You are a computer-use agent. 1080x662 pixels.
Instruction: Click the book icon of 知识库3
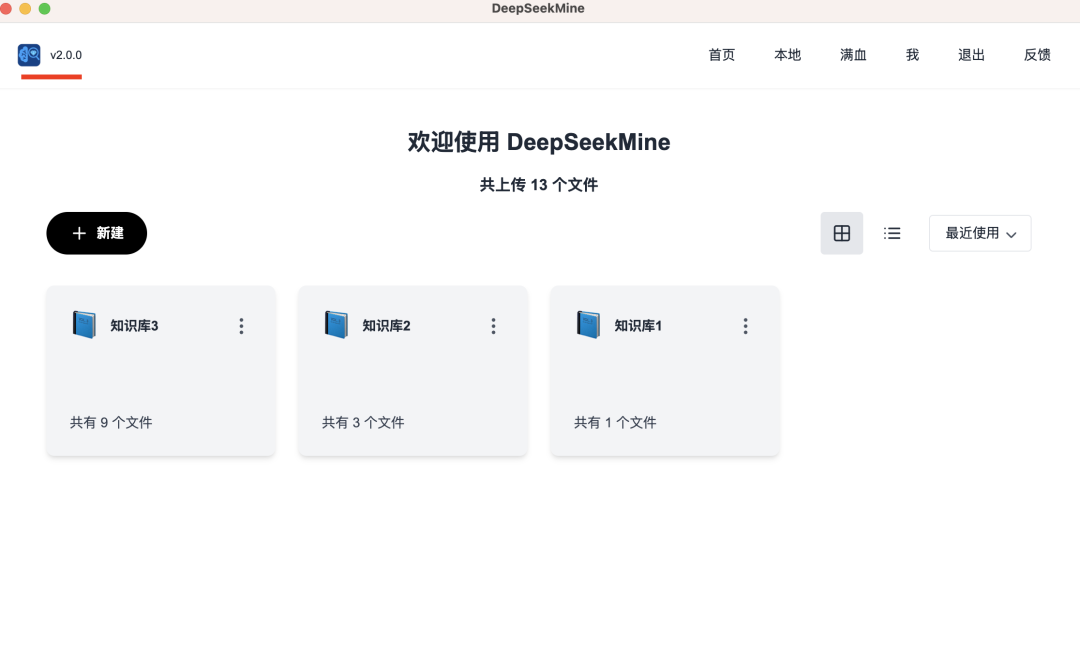coord(84,324)
